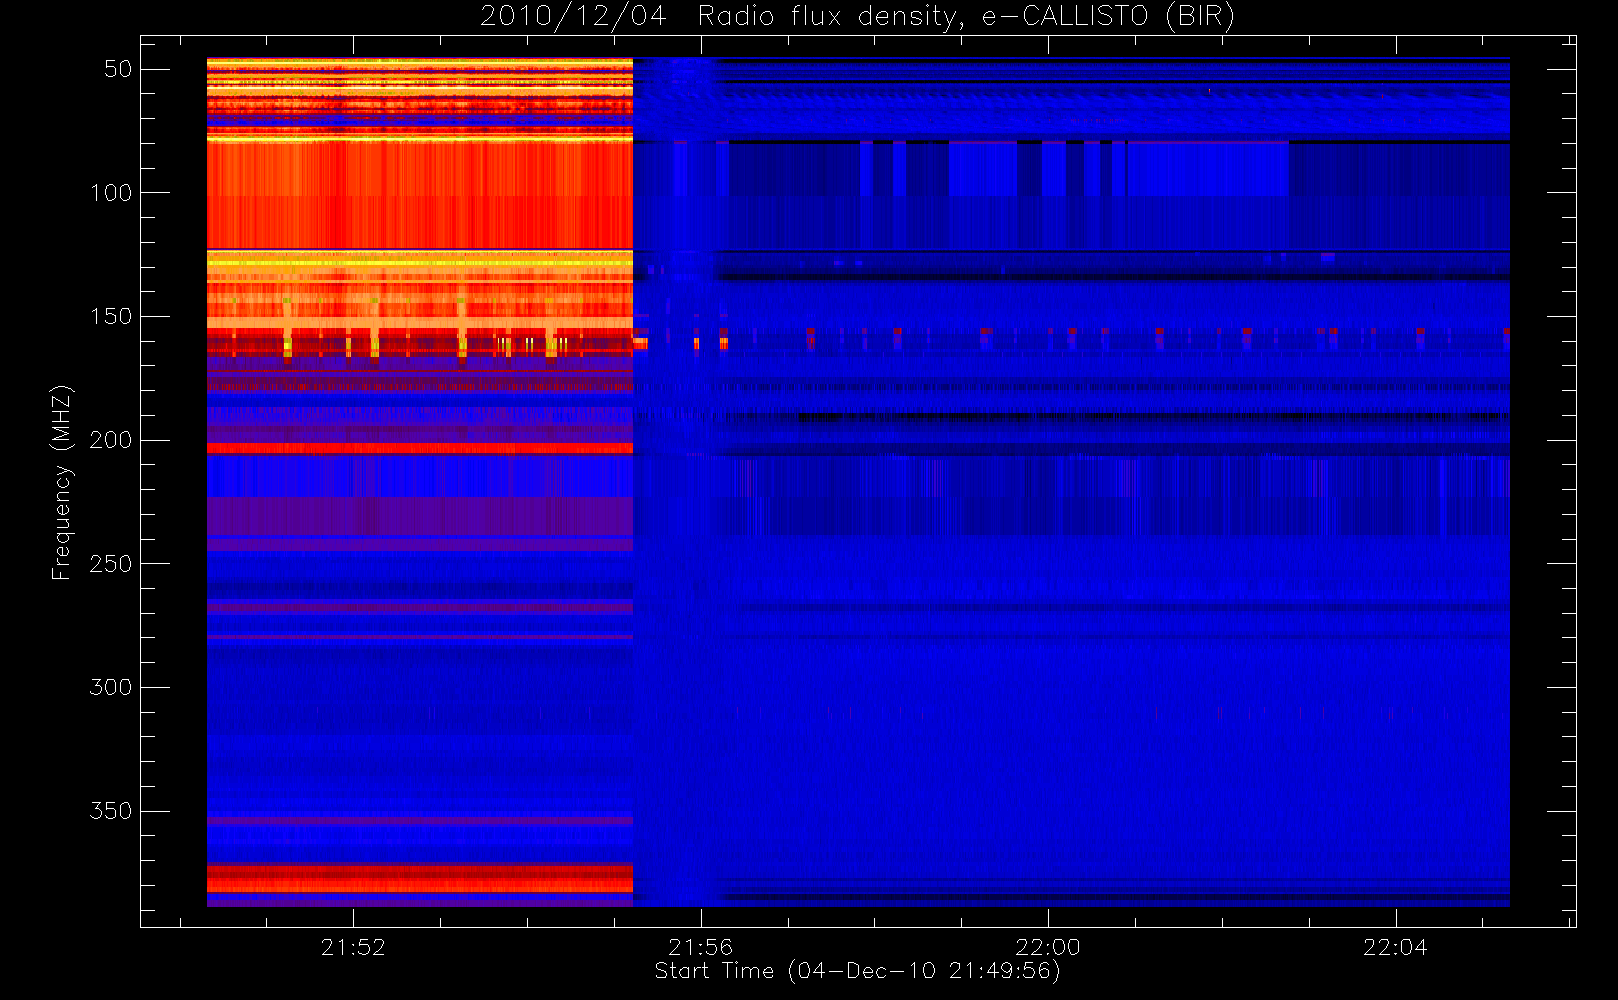Select the 50 frequency tick label
Screen dimensions: 1618x1000
(118, 69)
